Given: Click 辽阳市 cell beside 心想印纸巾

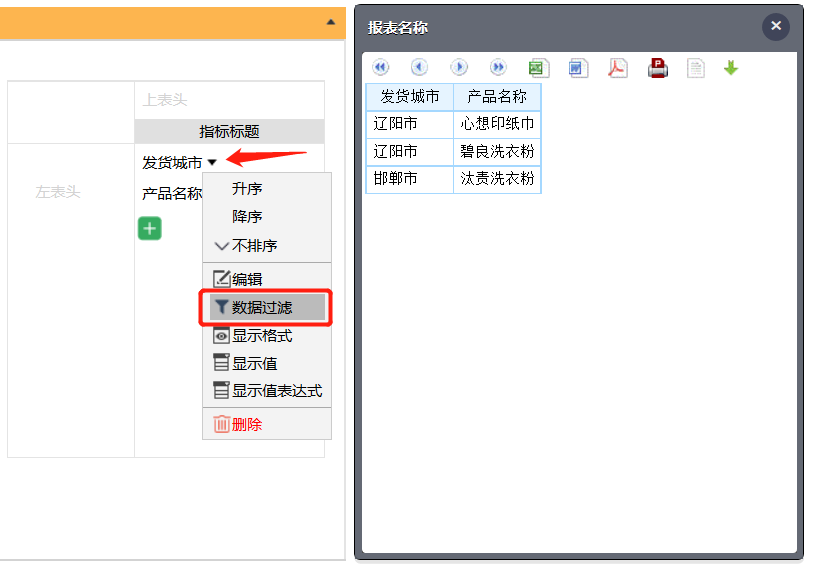Looking at the screenshot, I should pos(410,124).
